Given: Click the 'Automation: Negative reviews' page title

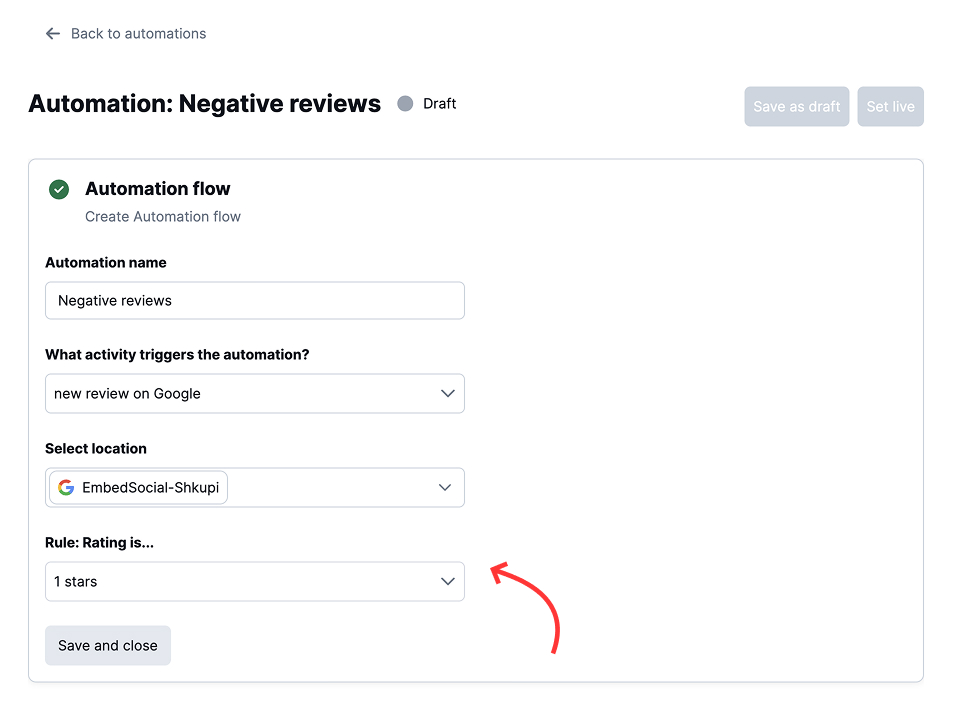Looking at the screenshot, I should [x=205, y=104].
